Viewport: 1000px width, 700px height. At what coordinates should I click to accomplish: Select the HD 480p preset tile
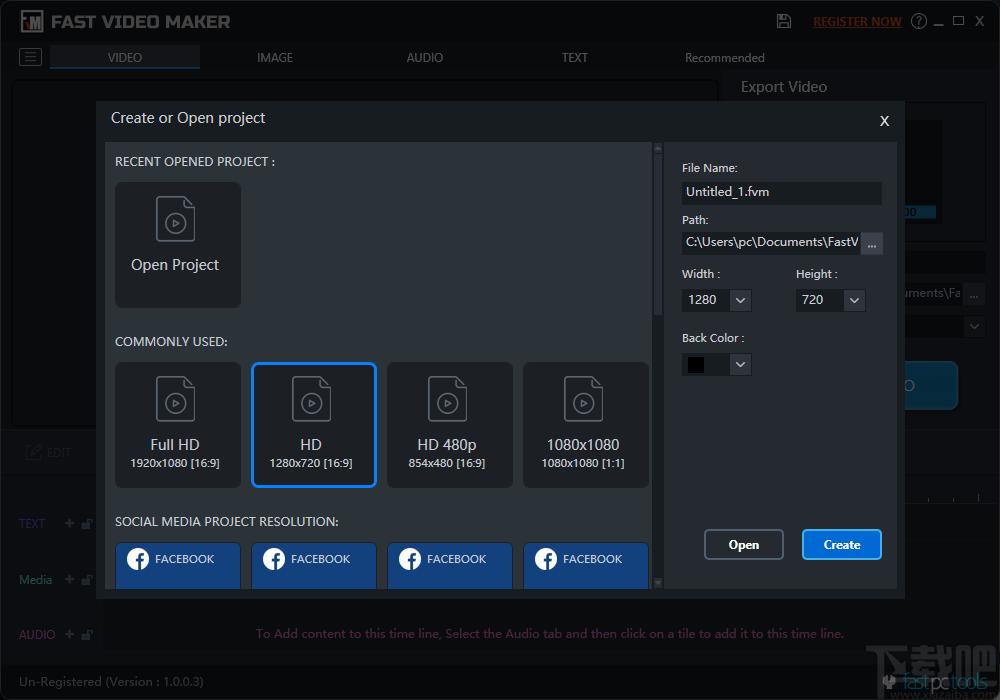point(449,424)
